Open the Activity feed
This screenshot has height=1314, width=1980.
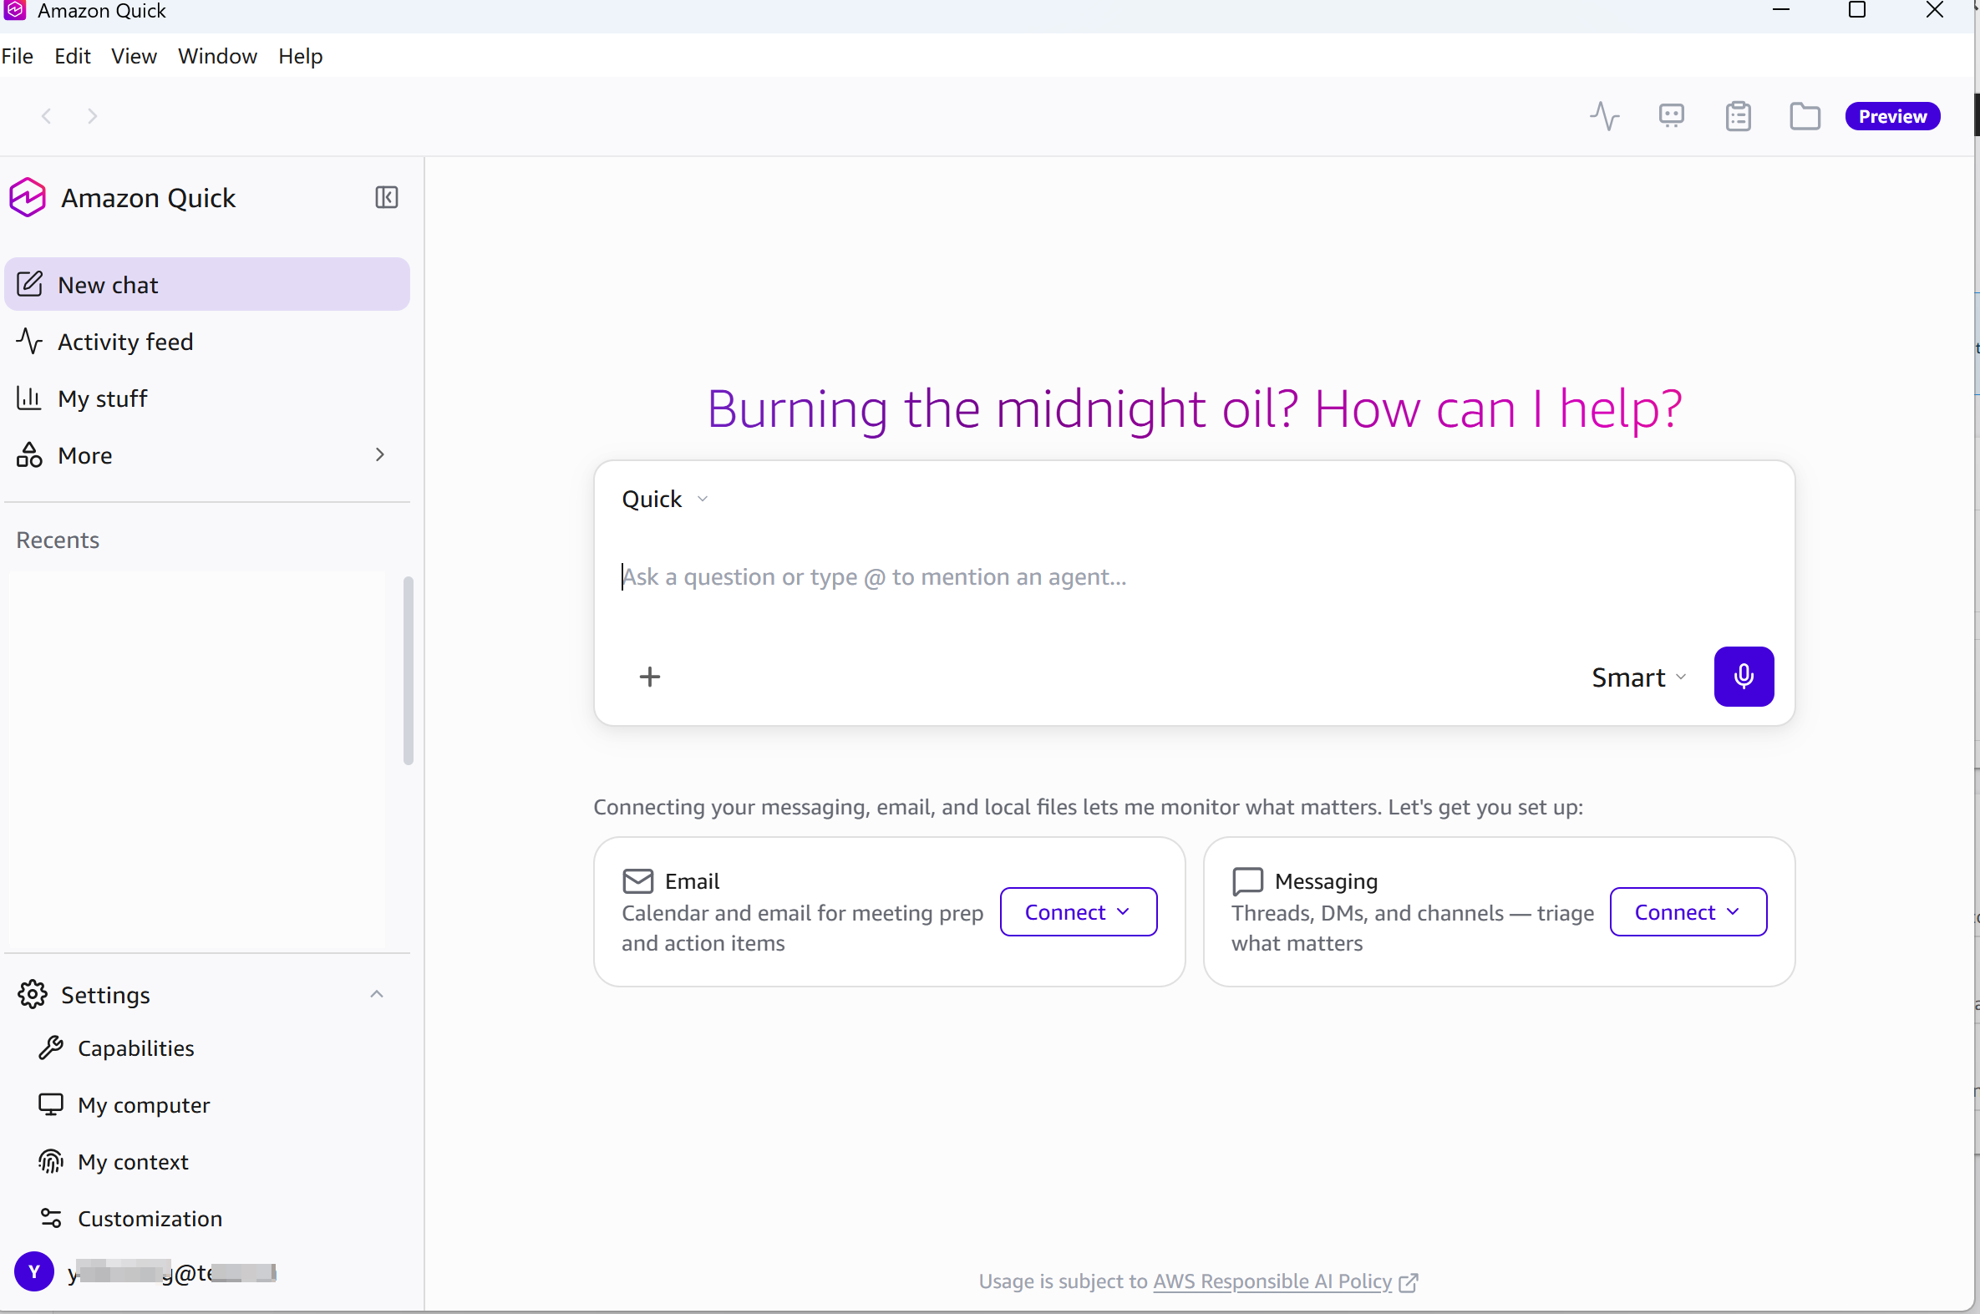(x=207, y=342)
